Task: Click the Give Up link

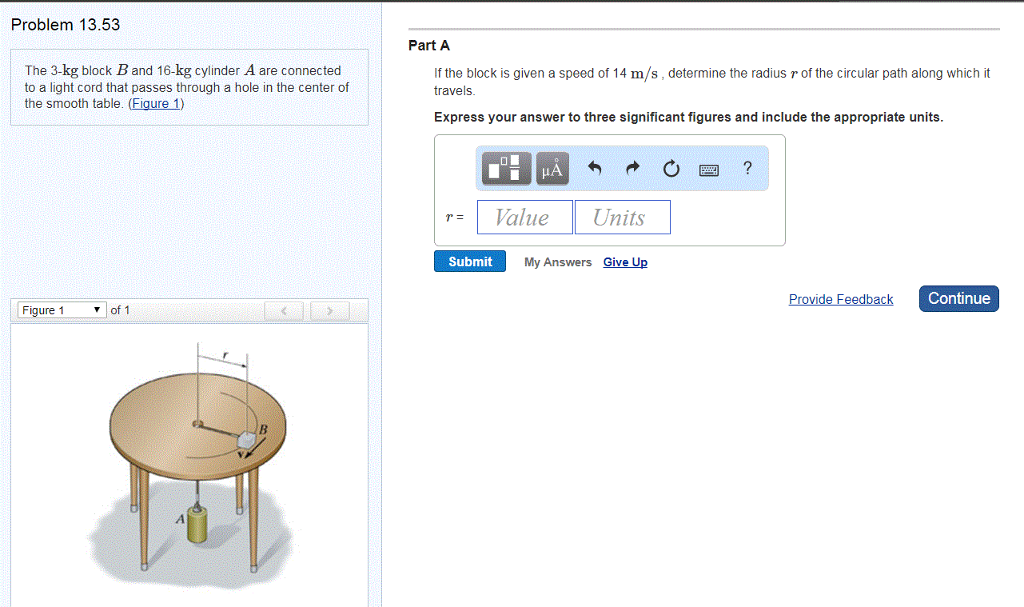Action: [x=624, y=261]
